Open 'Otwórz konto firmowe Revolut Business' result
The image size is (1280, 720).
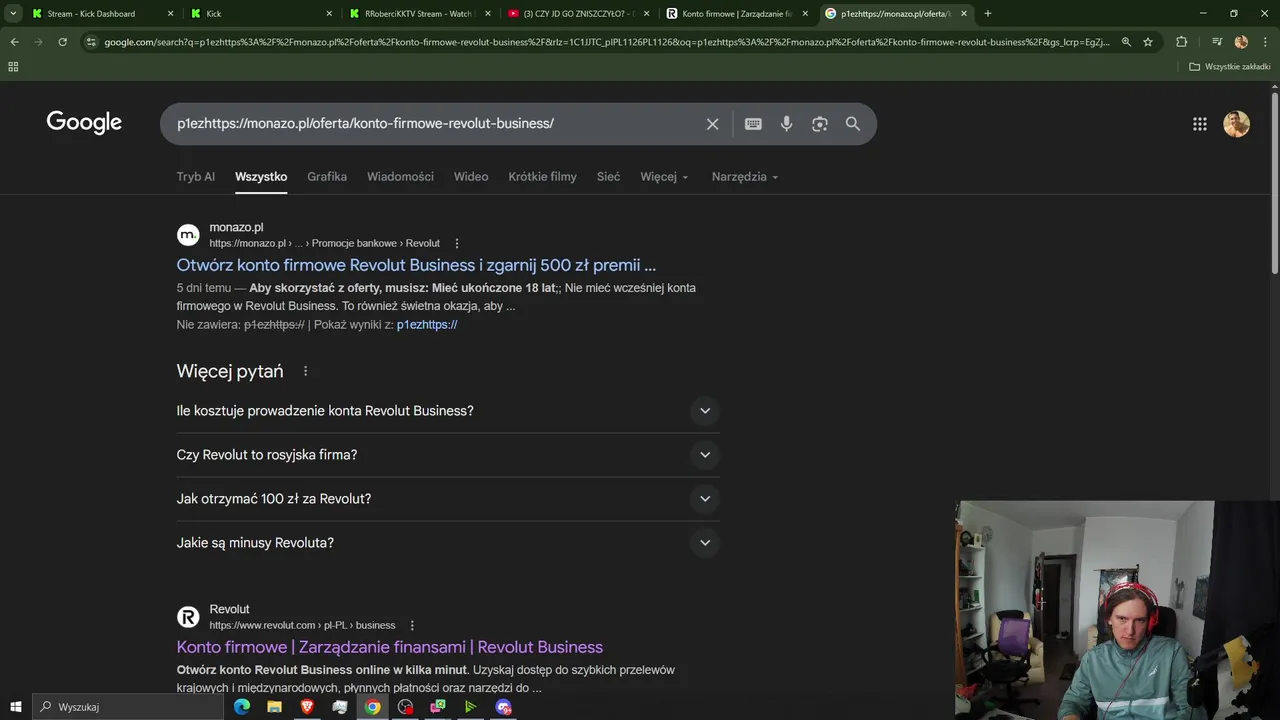pos(416,265)
